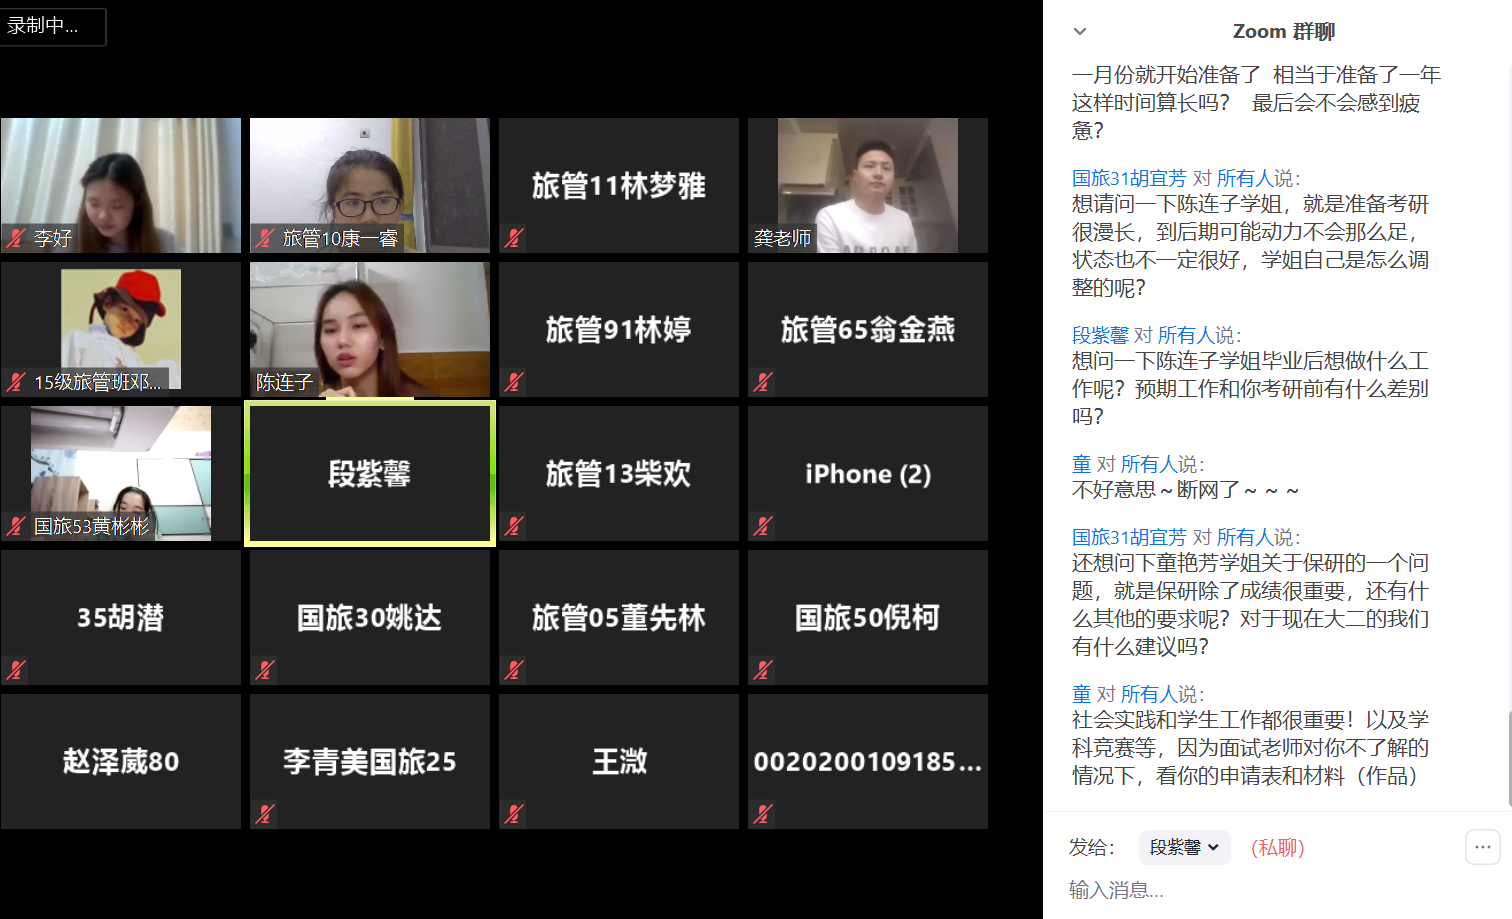The height and width of the screenshot is (919, 1512).
Task: Click the 王溦 name label
Action: (x=619, y=761)
